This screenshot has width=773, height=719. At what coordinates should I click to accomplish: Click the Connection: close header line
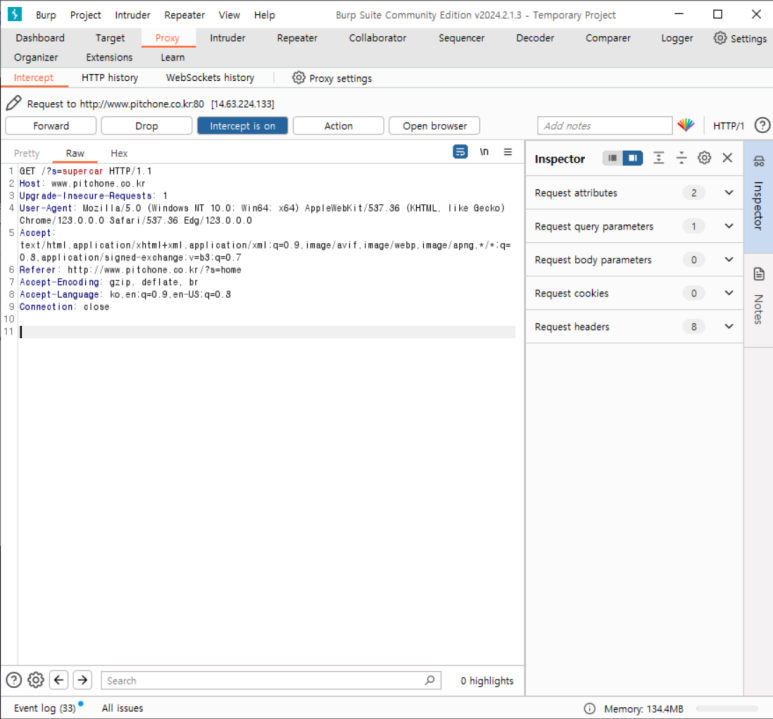[64, 307]
